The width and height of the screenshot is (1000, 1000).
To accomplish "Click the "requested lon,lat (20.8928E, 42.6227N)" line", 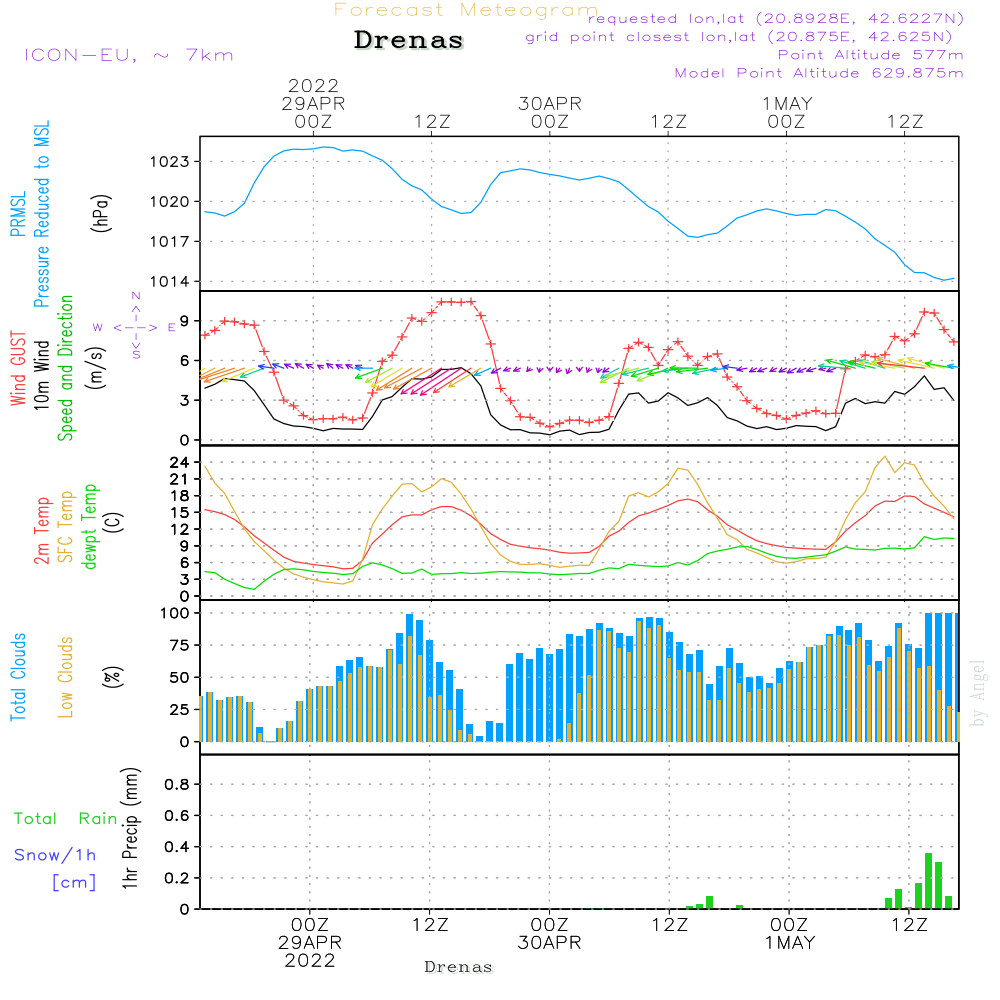I will point(776,19).
